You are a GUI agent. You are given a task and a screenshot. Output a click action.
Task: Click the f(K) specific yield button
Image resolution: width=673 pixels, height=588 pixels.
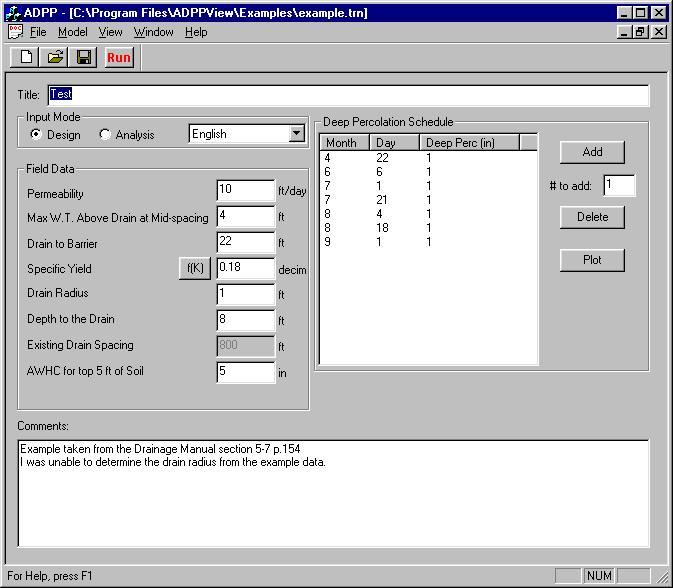(x=194, y=268)
